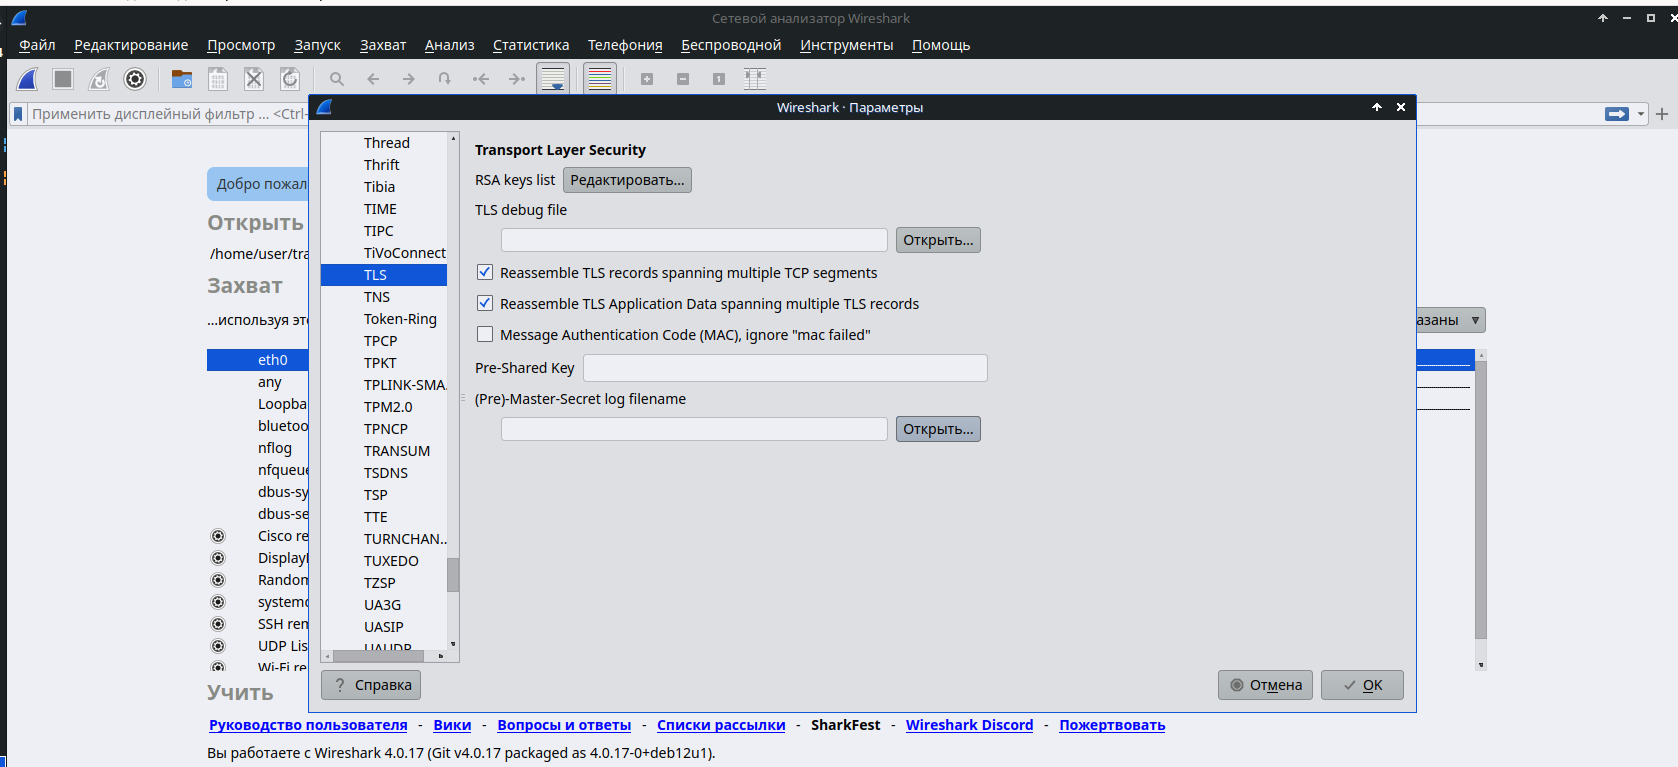Screen dimensions: 1678x767
Task: Click the find packet magnifier icon
Action: point(337,79)
